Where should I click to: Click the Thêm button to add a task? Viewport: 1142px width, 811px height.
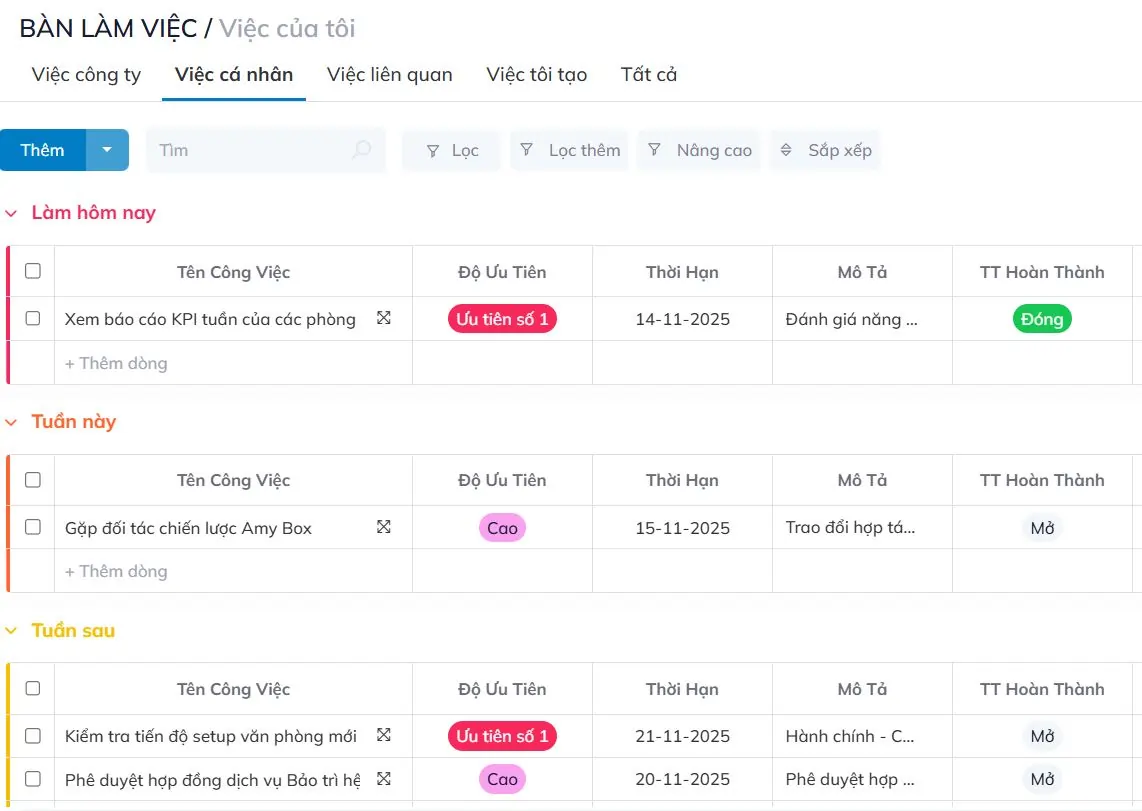pyautogui.click(x=43, y=149)
